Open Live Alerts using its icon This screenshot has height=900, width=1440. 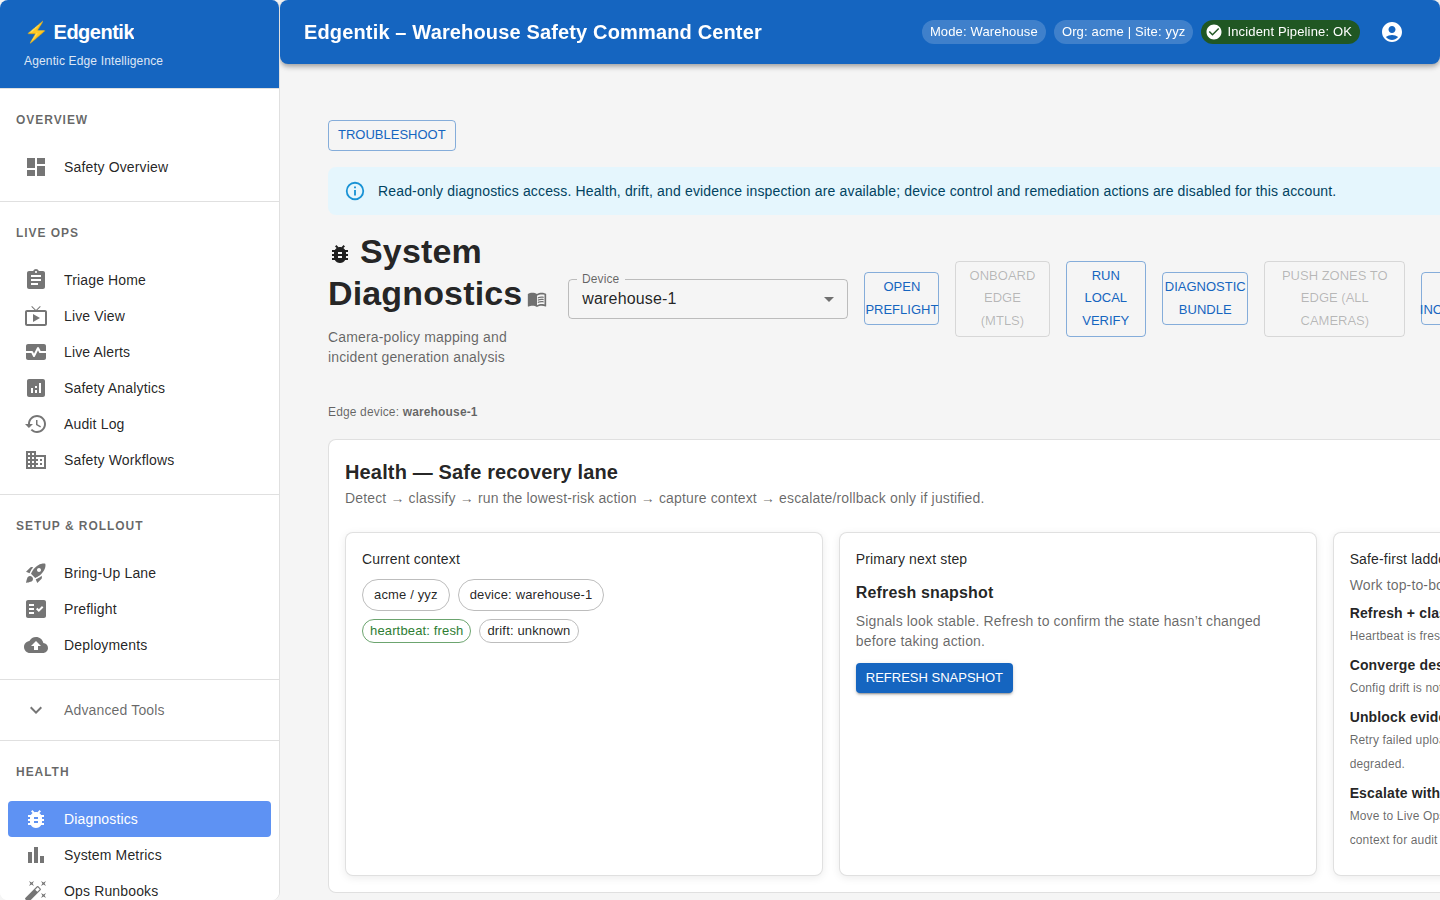click(36, 352)
